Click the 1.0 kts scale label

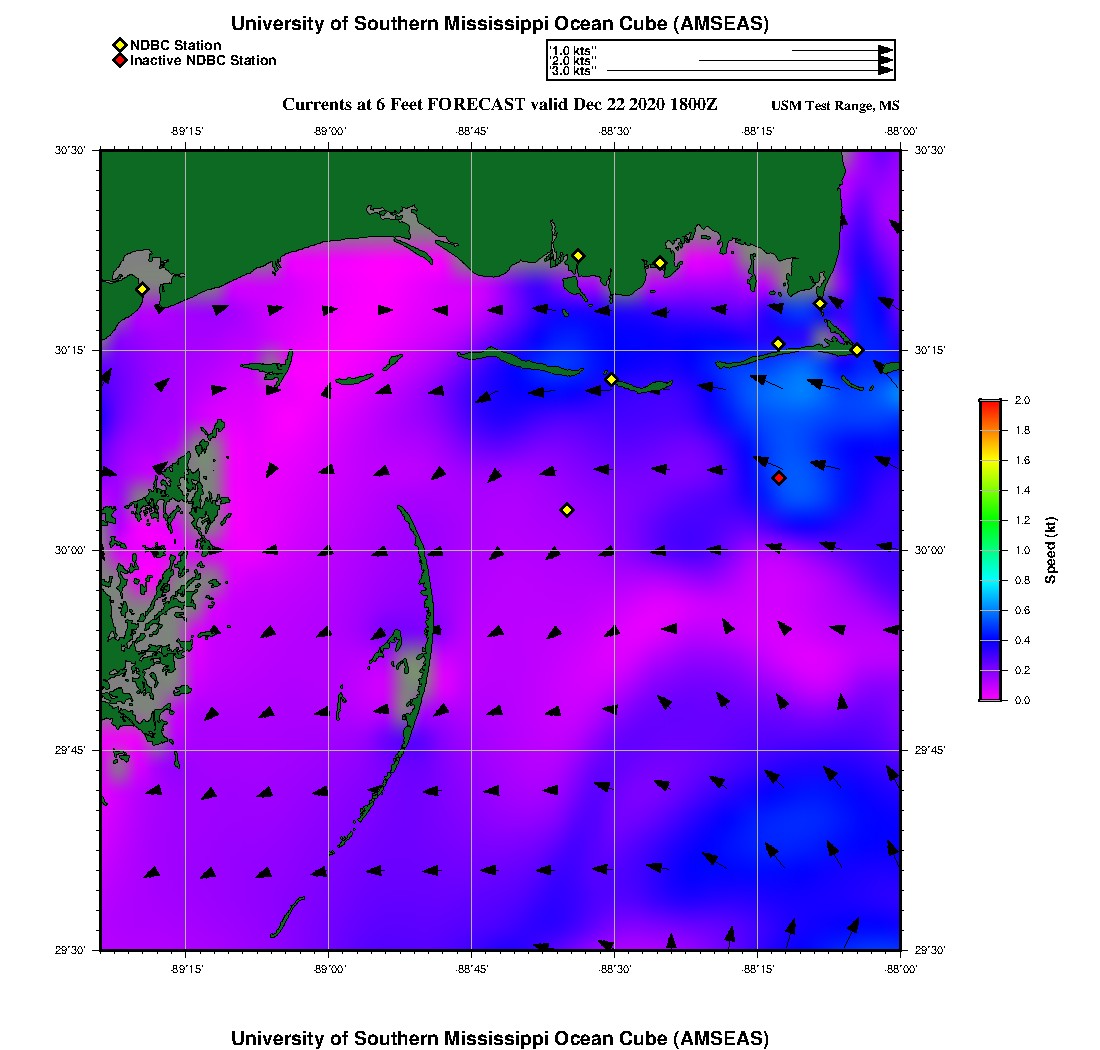[574, 50]
